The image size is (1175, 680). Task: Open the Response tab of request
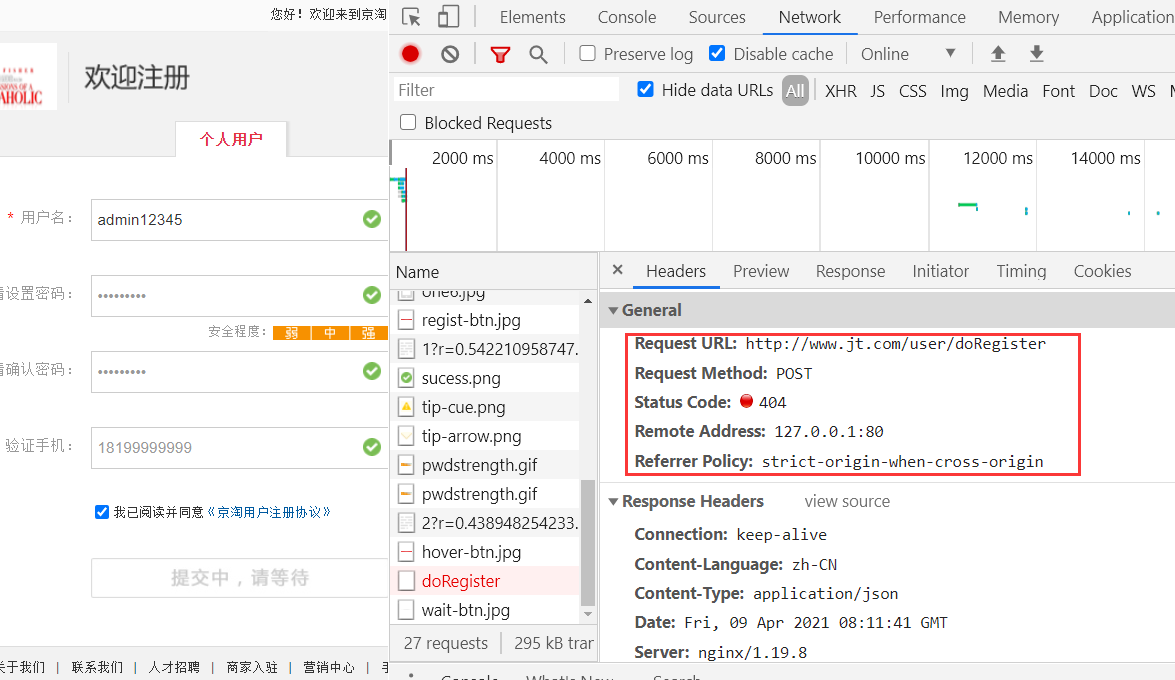point(851,271)
